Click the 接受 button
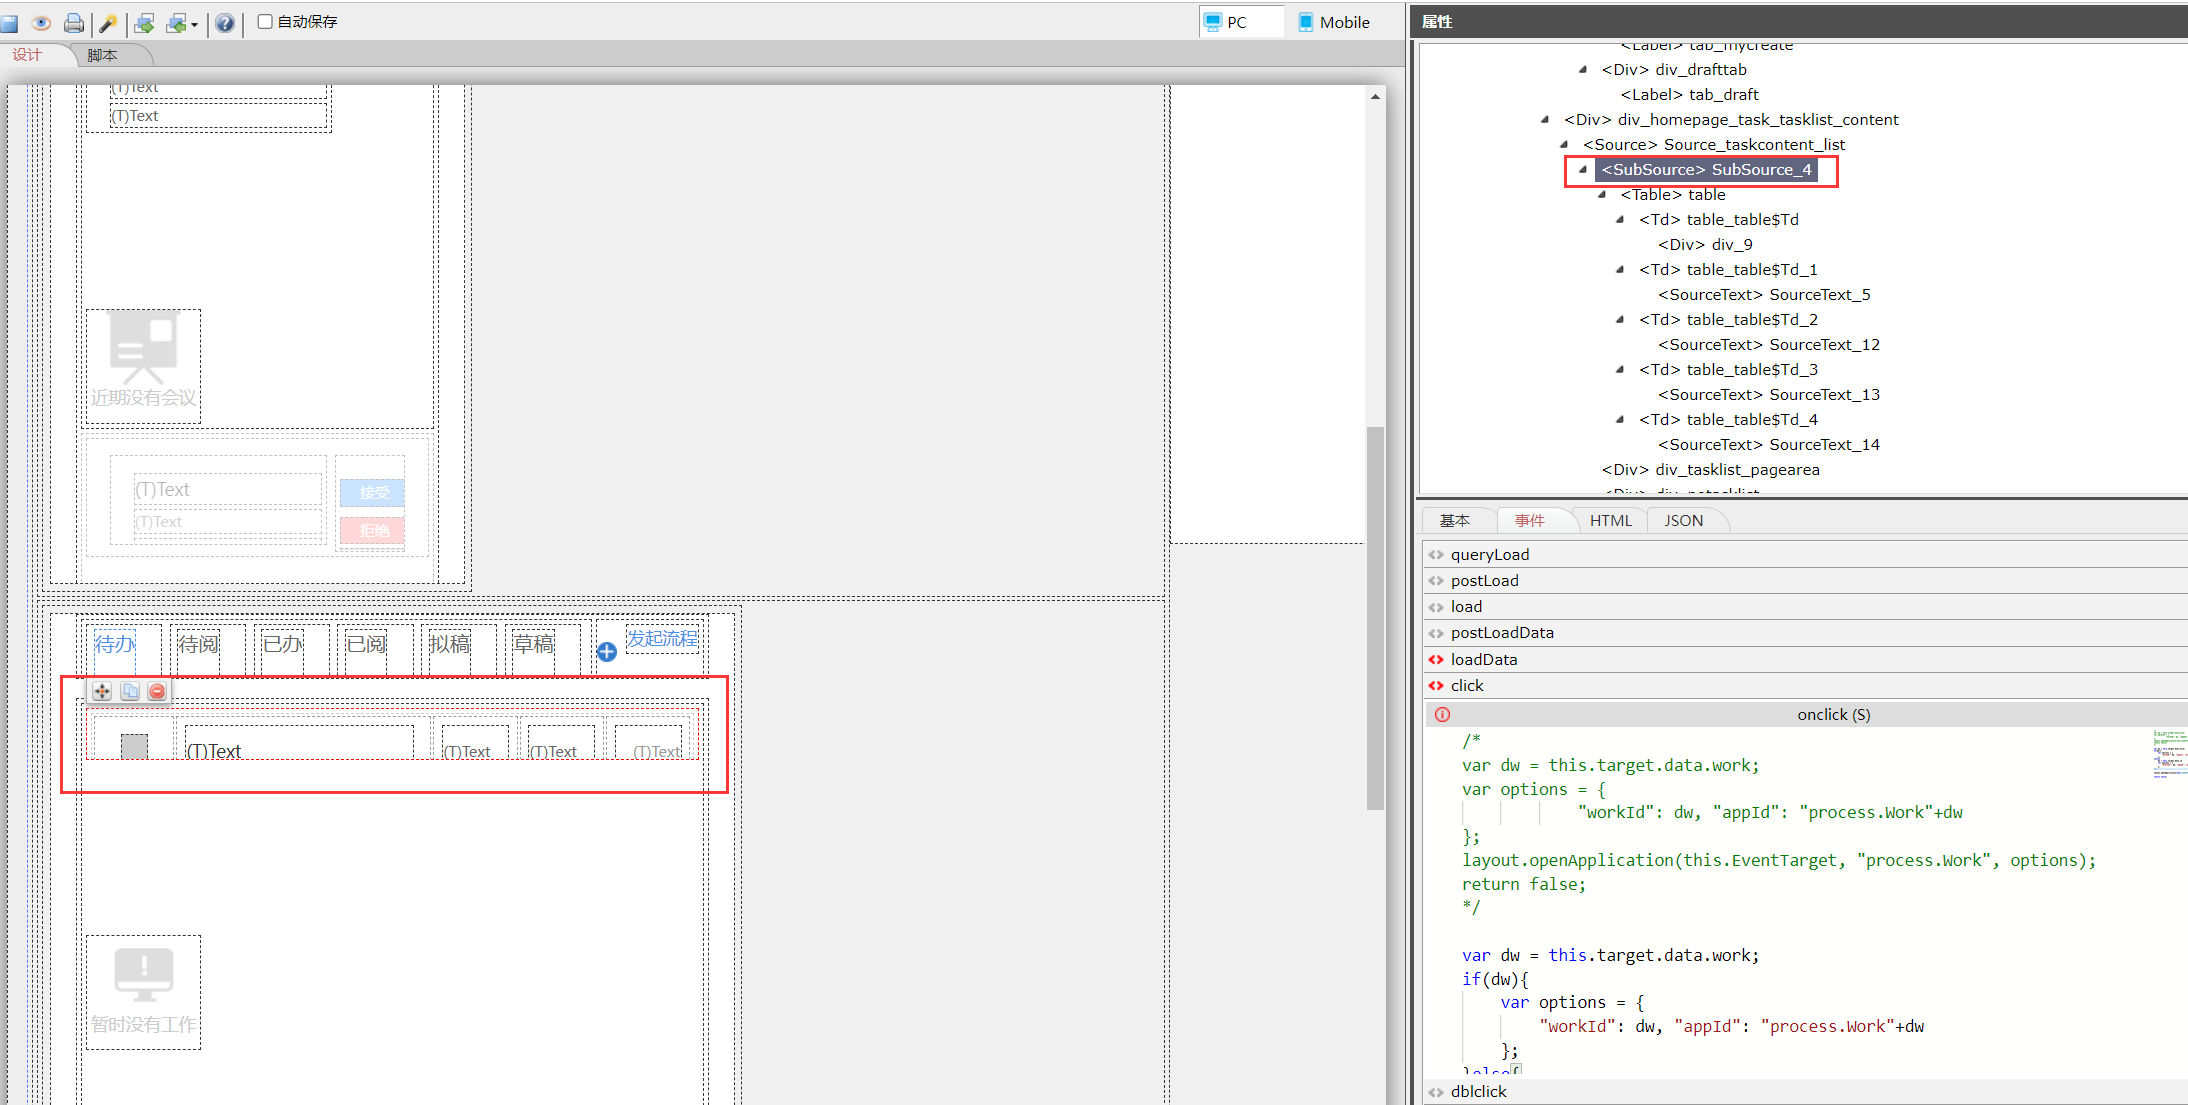 (x=373, y=492)
